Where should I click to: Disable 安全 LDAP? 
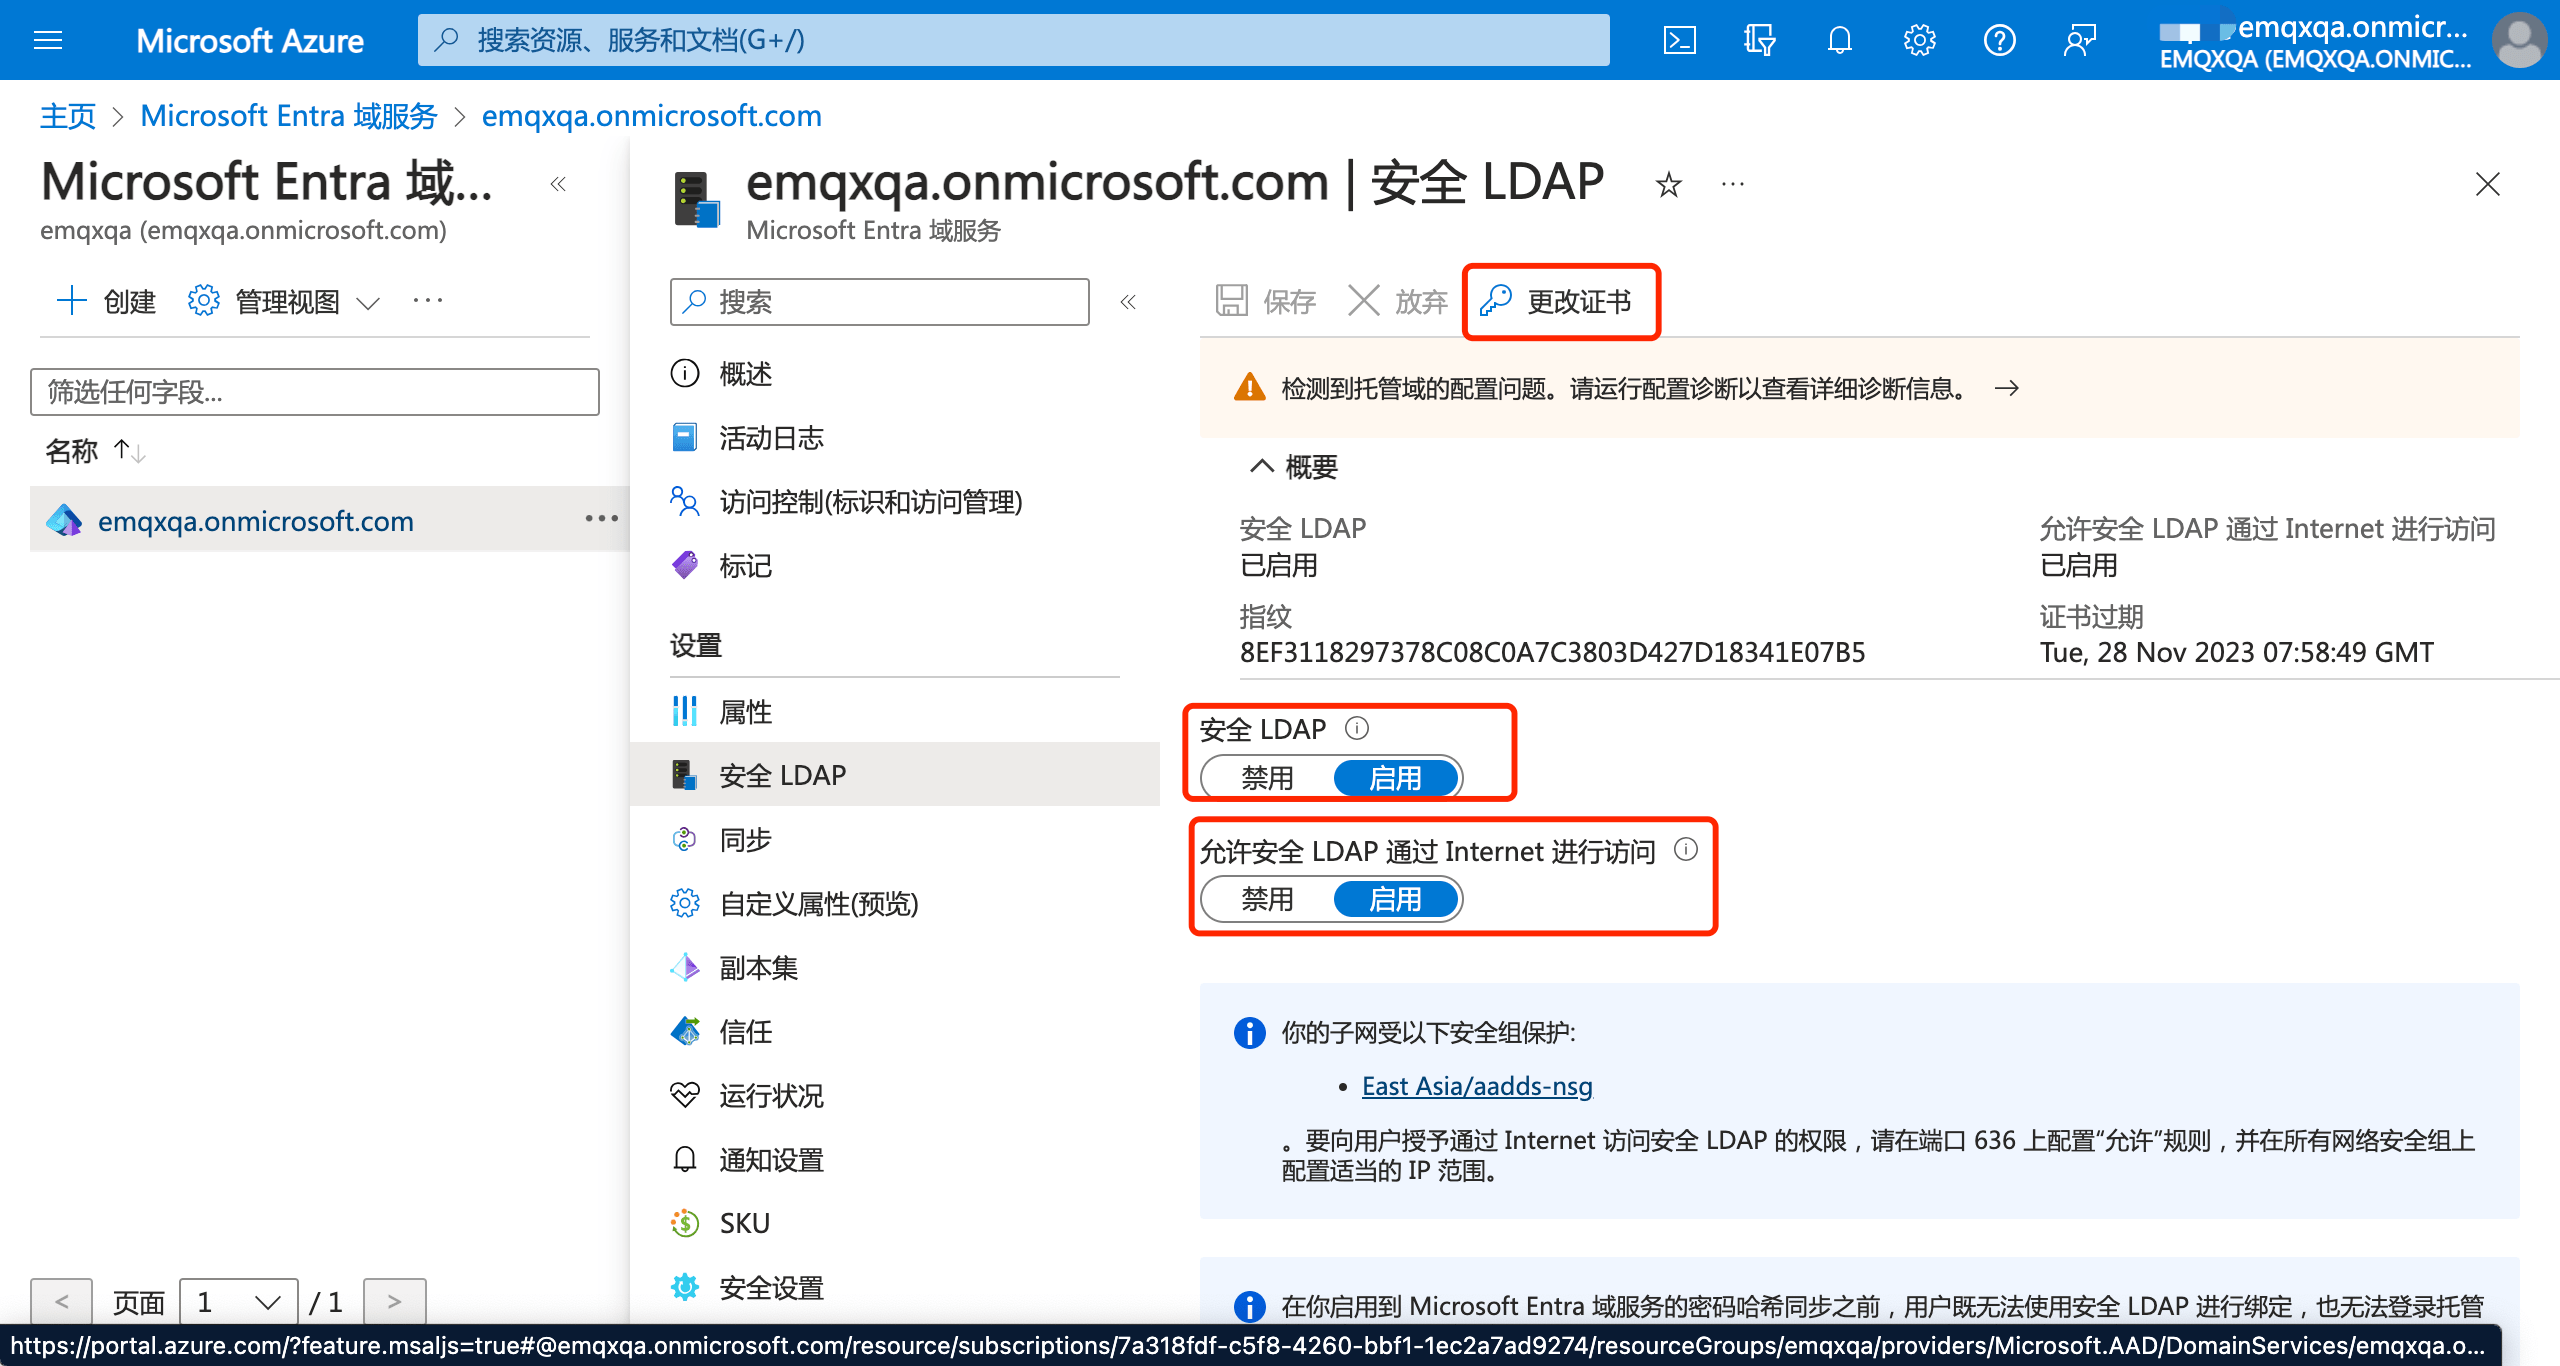(1267, 777)
